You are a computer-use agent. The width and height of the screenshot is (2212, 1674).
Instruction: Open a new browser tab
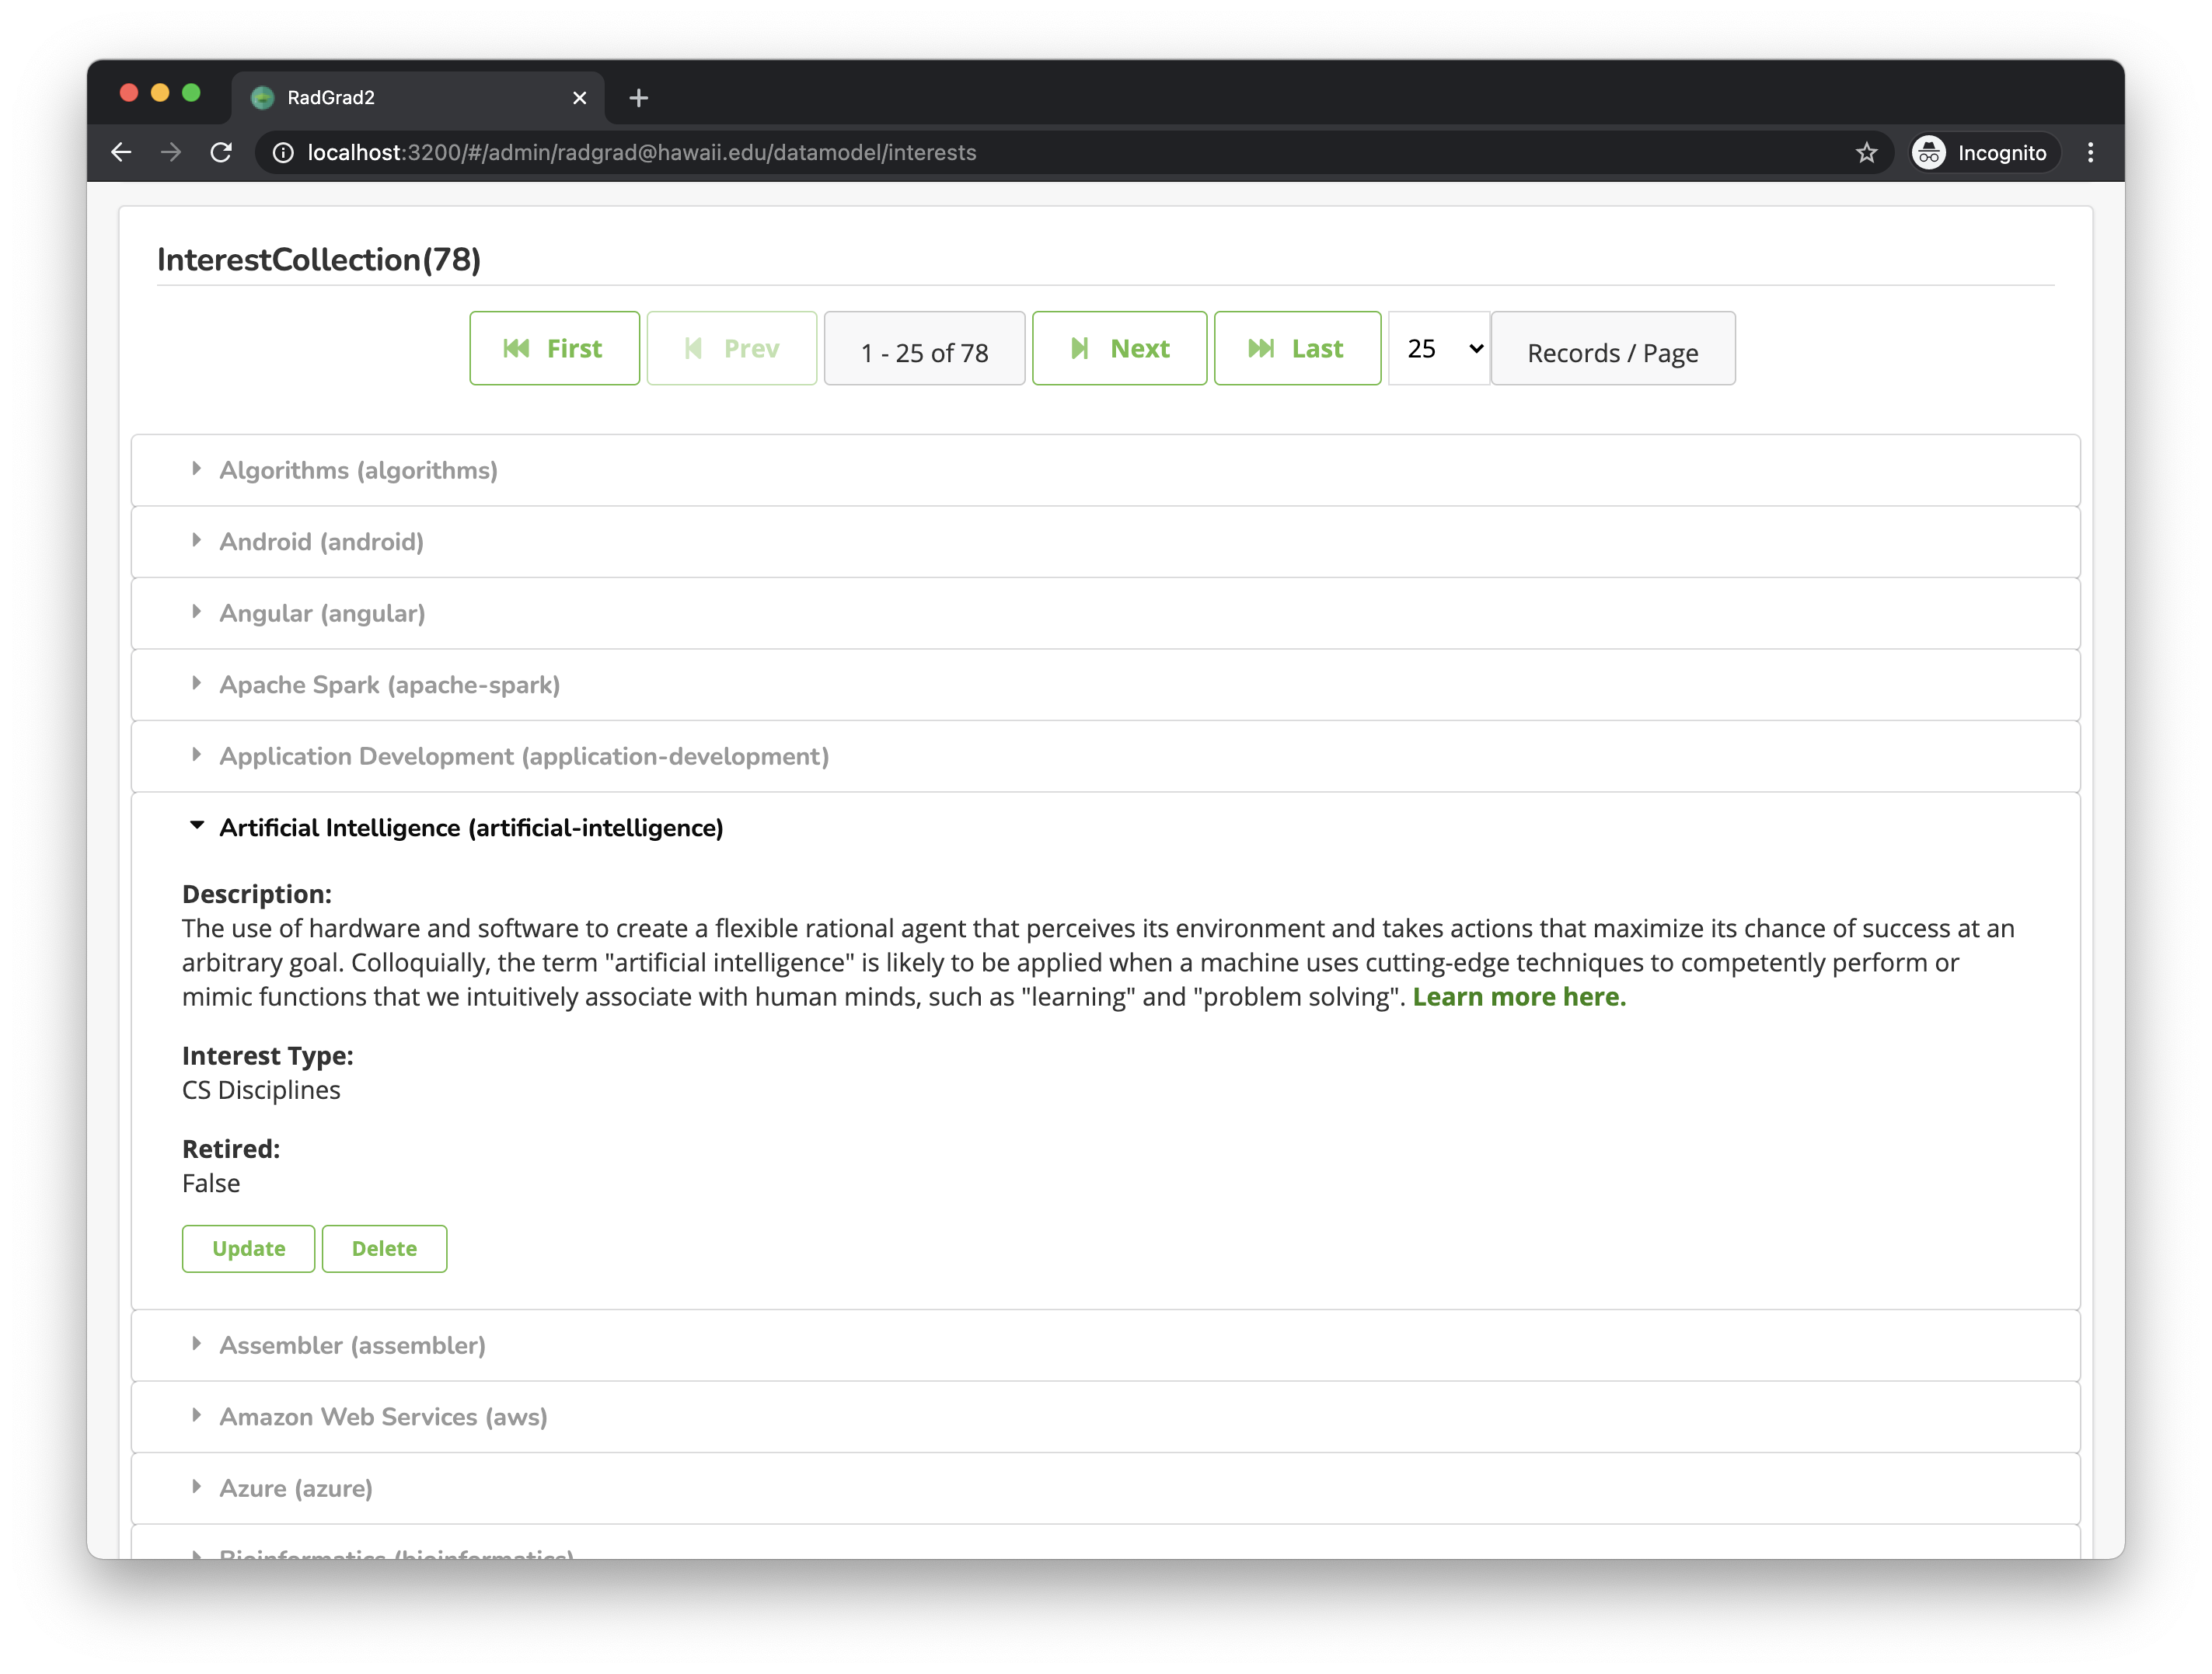pos(639,97)
